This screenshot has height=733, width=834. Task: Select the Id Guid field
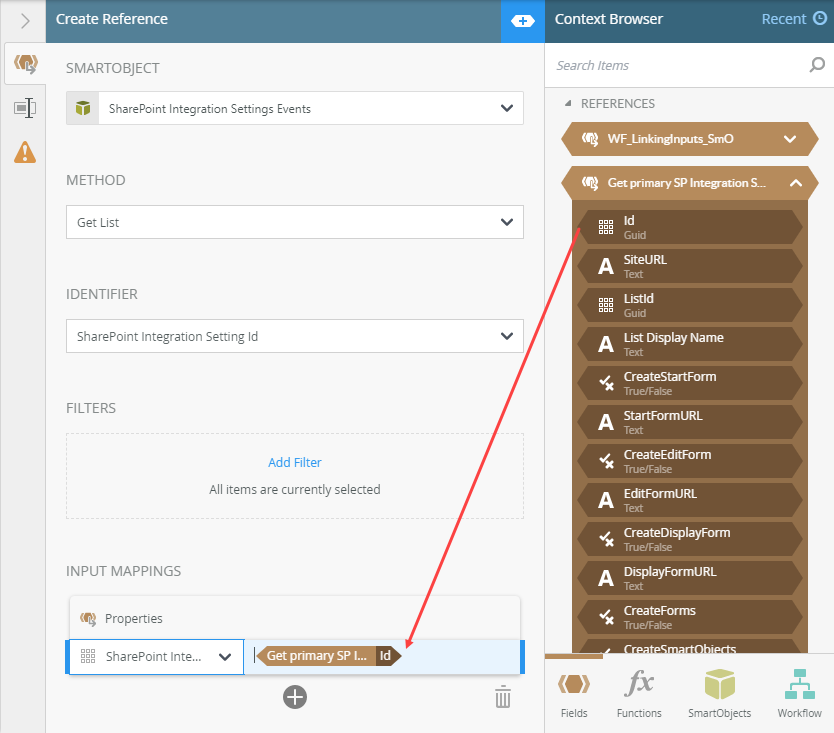[x=690, y=227]
